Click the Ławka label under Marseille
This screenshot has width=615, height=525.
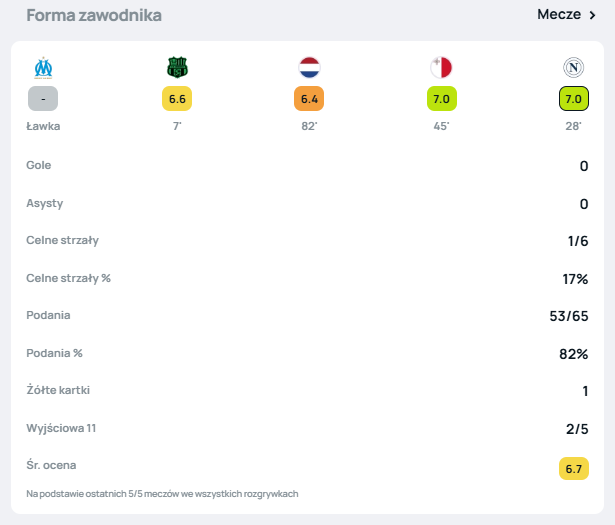[43, 127]
